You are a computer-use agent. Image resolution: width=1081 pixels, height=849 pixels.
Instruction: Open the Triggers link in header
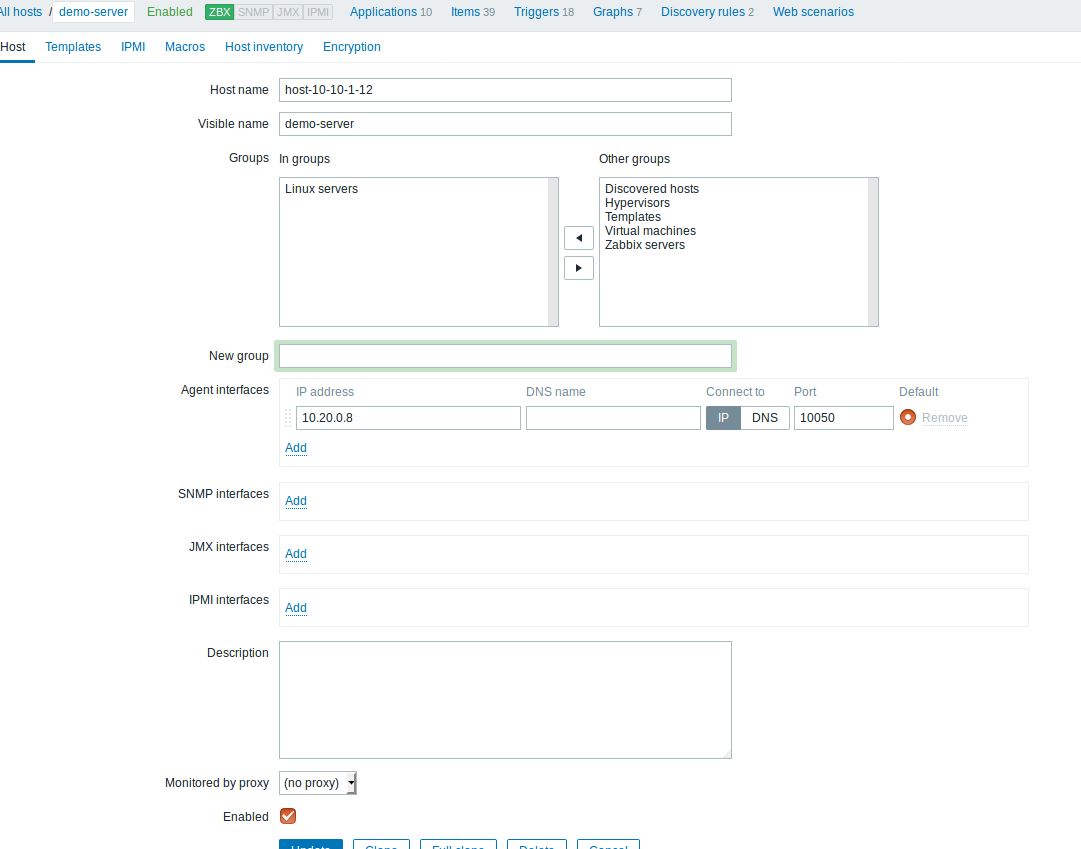coord(537,12)
